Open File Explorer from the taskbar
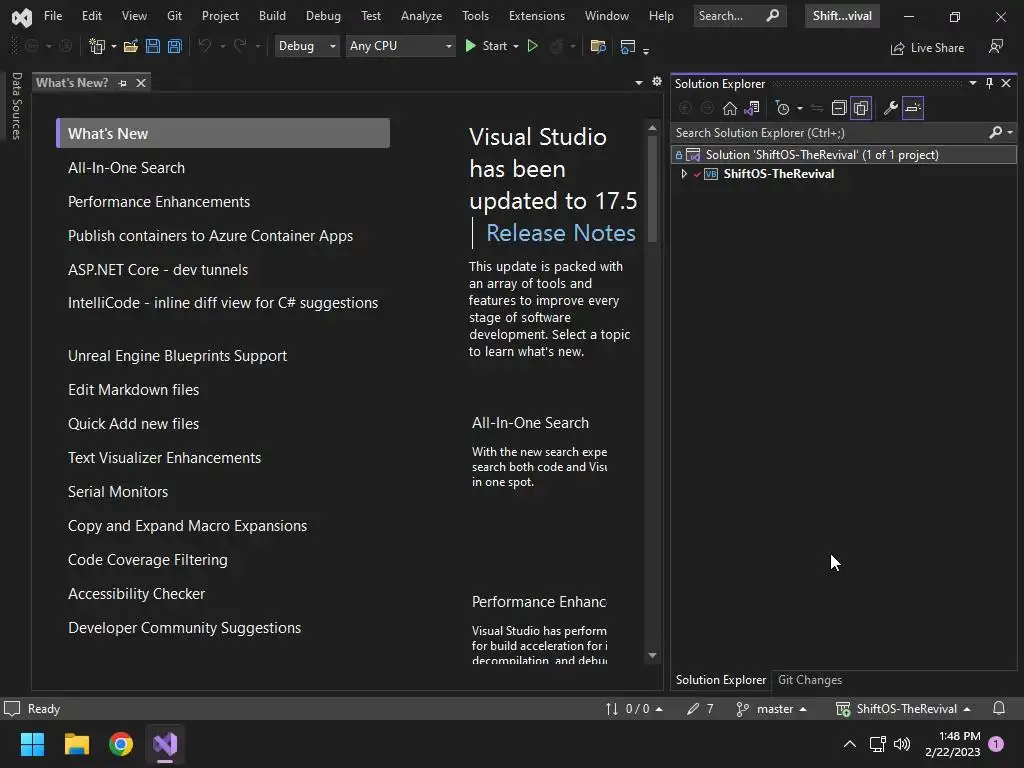Viewport: 1024px width, 768px height. (x=76, y=744)
